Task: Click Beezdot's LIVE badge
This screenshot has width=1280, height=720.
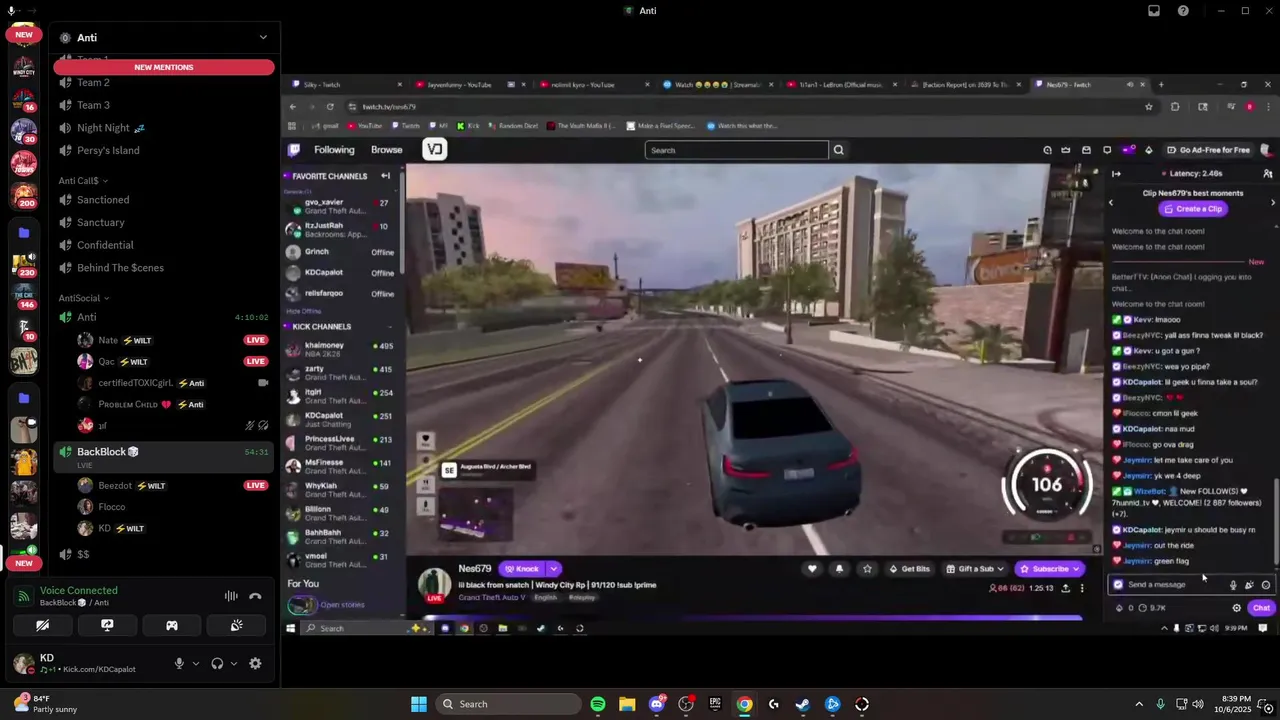Action: click(256, 485)
